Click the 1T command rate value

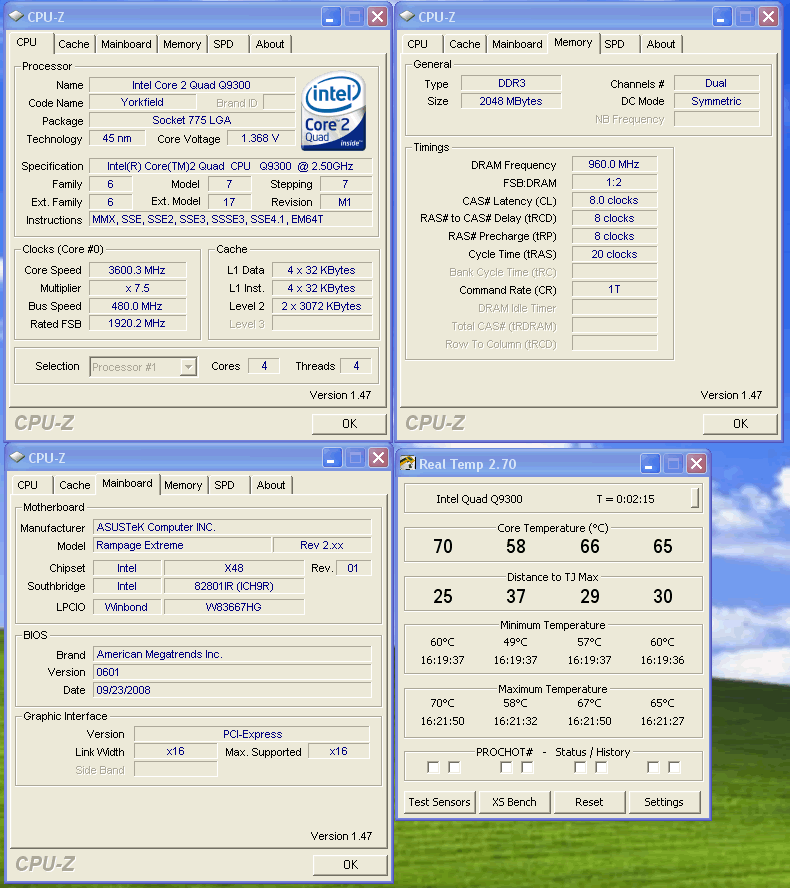tap(614, 289)
